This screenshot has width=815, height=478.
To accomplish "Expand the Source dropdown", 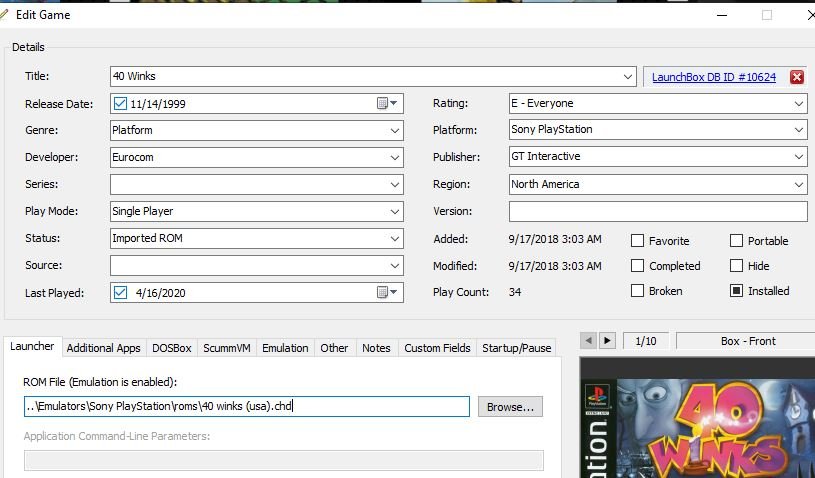I will [395, 265].
